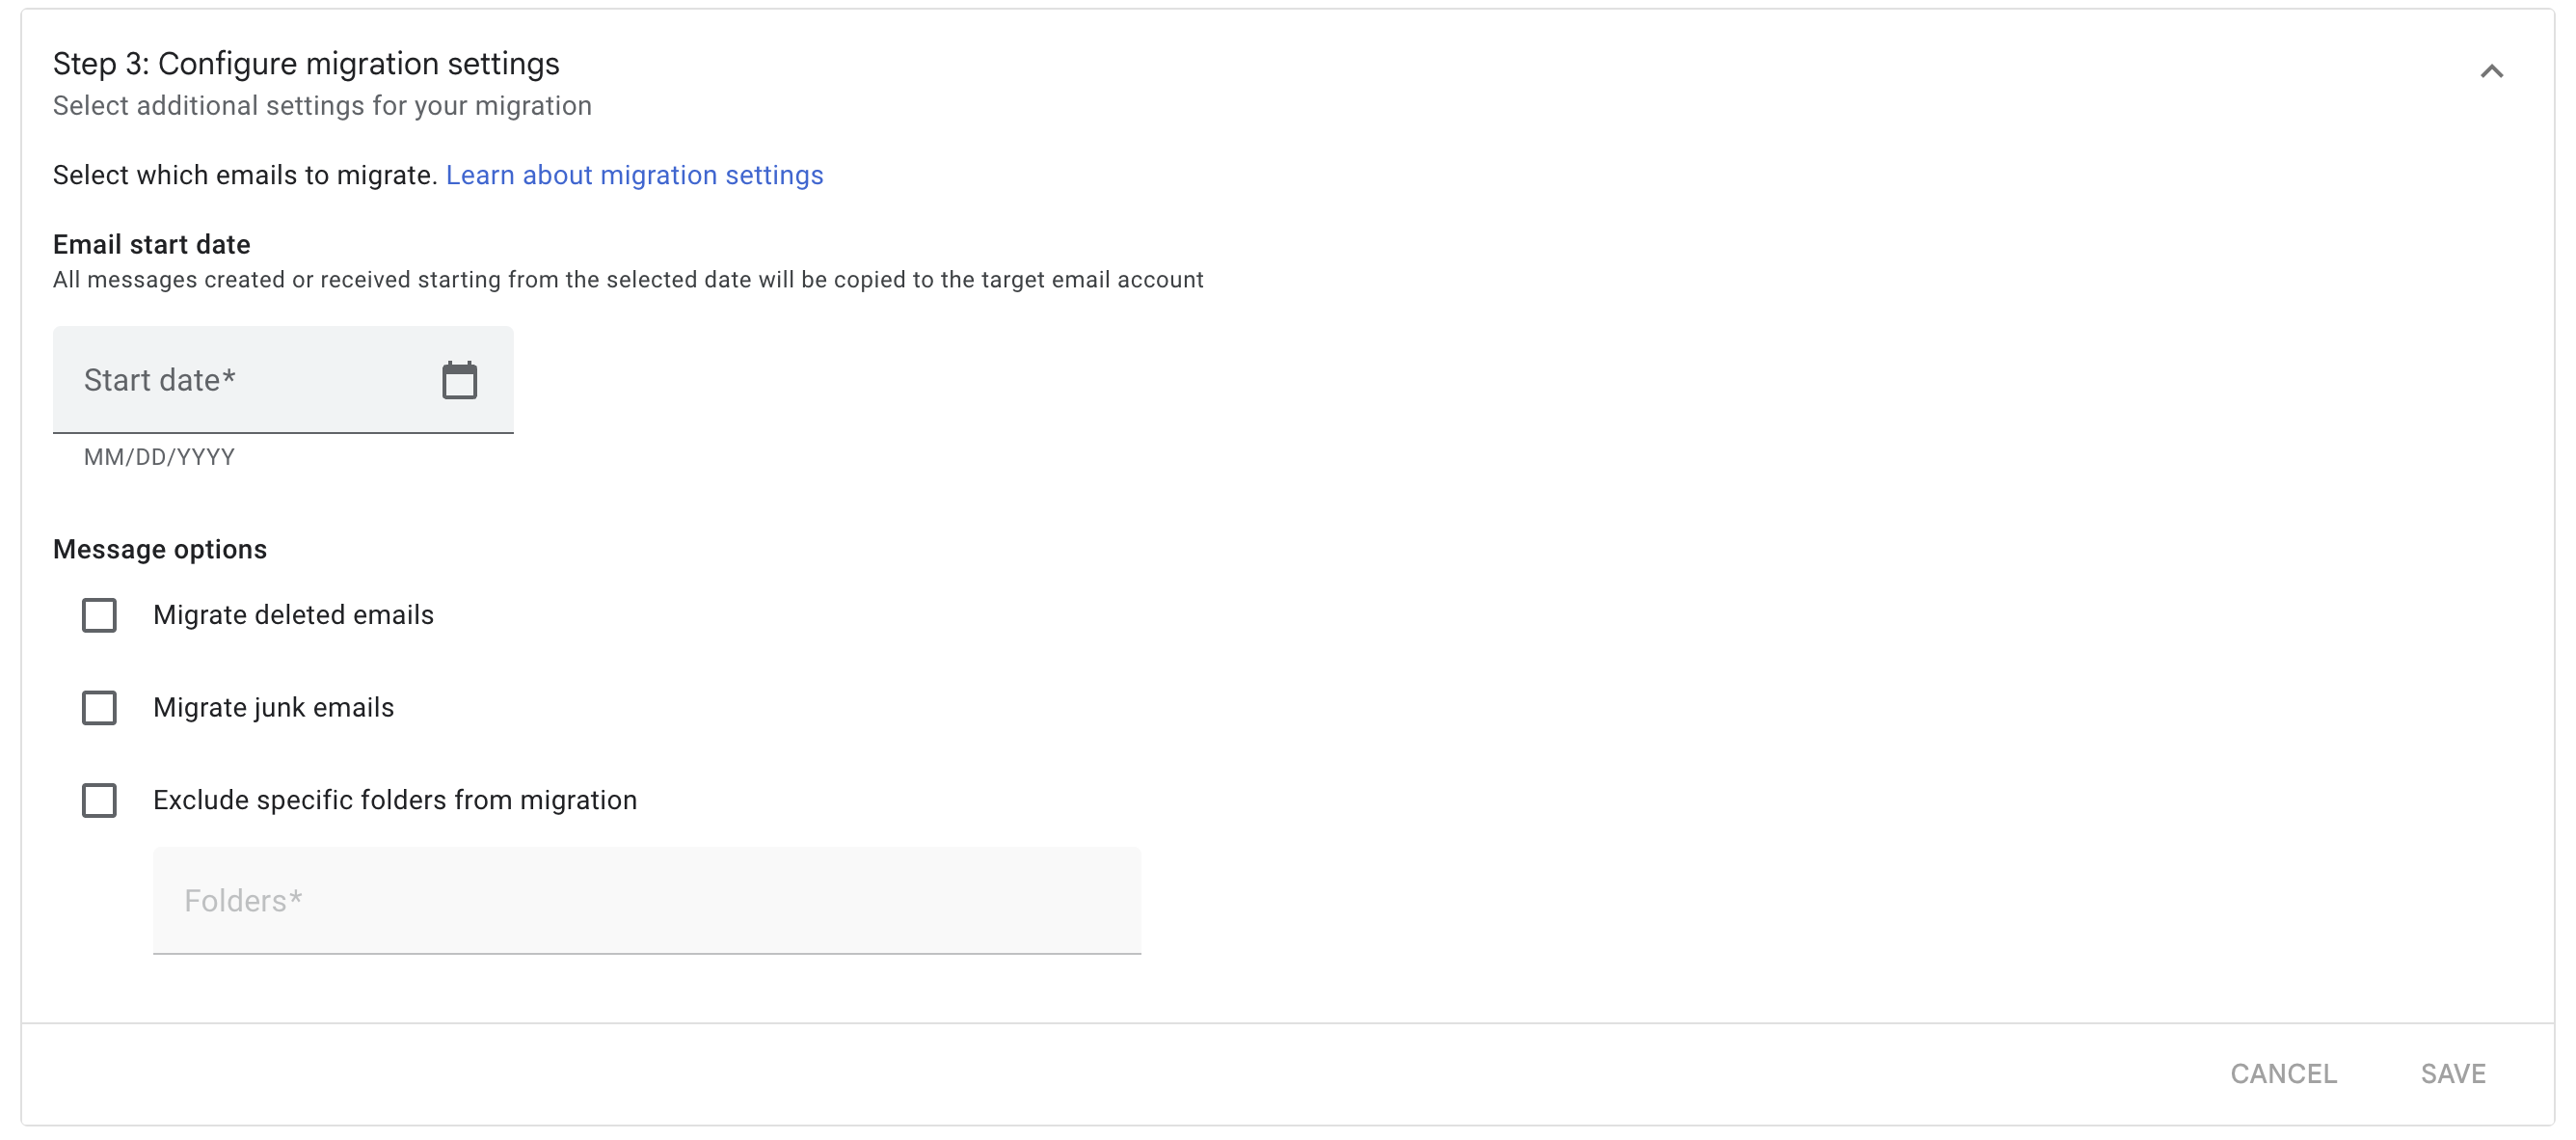Click Step 3: Configure migration settings header
Screen dimensions: 2576x1140
[x=306, y=64]
